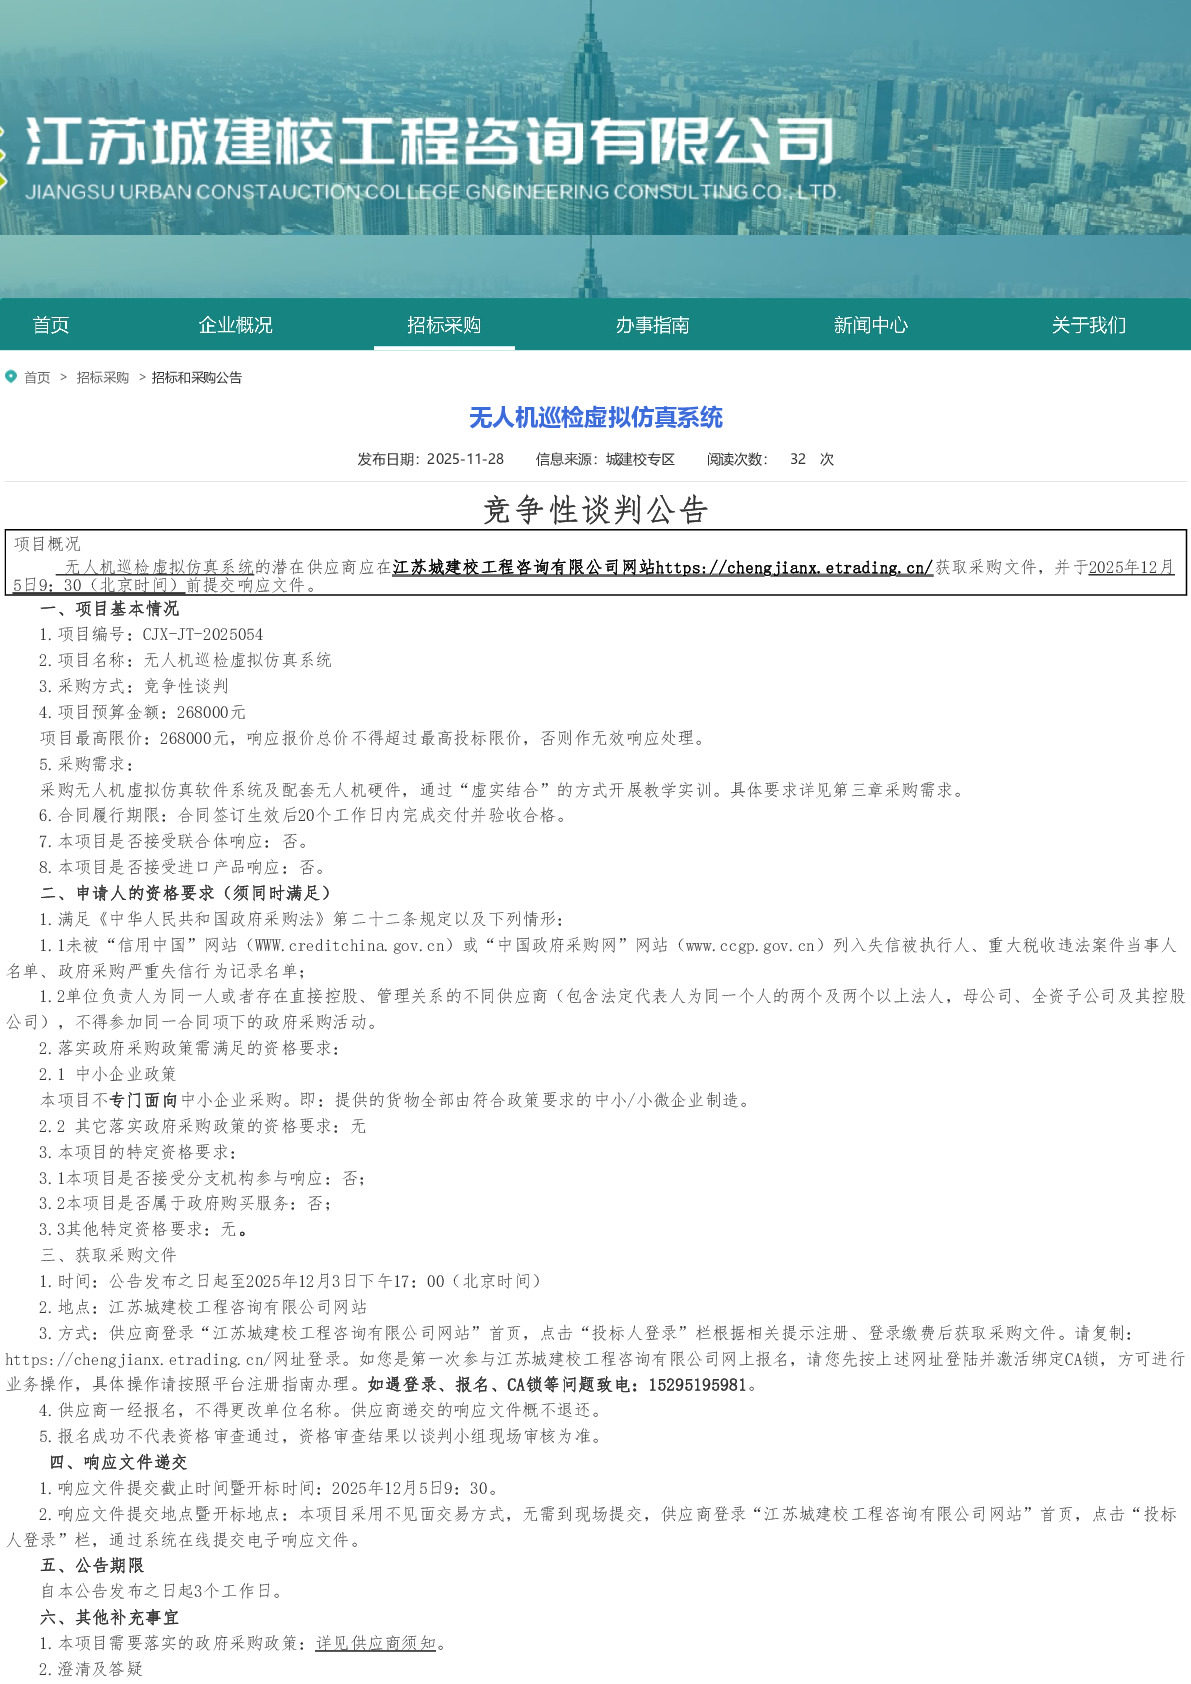This screenshot has width=1191, height=1684.
Task: Select the 招标采购 navigation tab
Action: pos(444,325)
